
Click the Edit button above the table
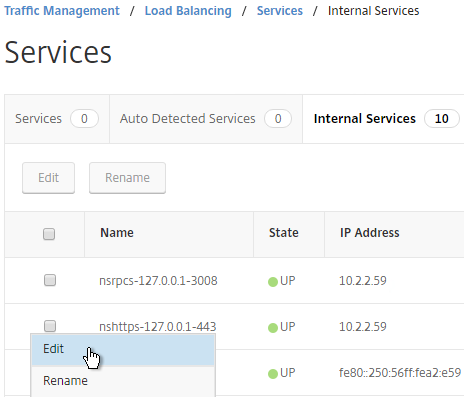click(49, 178)
